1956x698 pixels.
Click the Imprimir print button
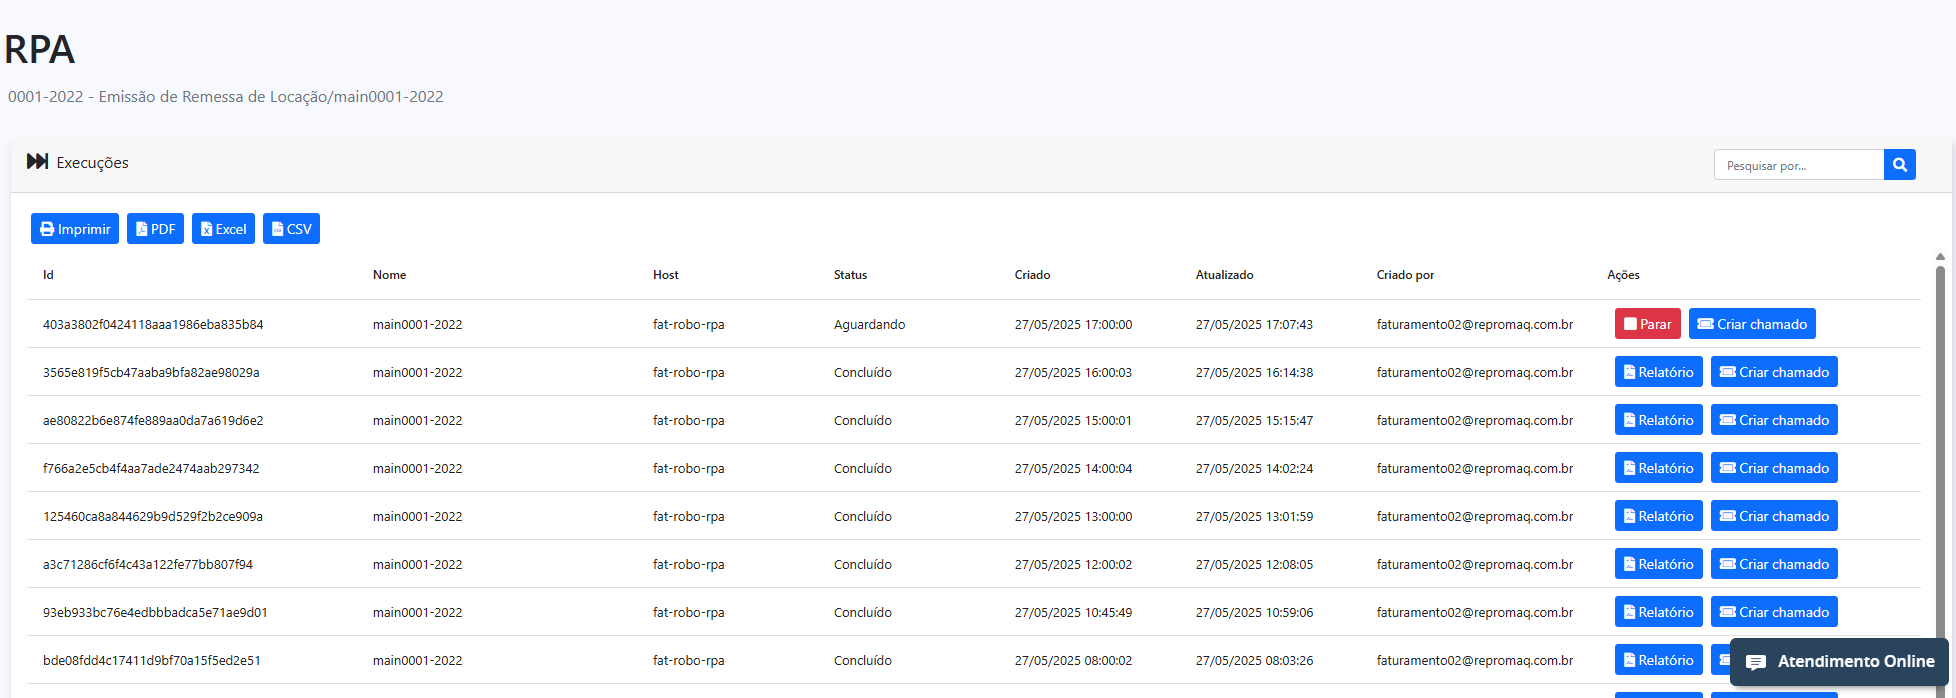click(x=75, y=229)
